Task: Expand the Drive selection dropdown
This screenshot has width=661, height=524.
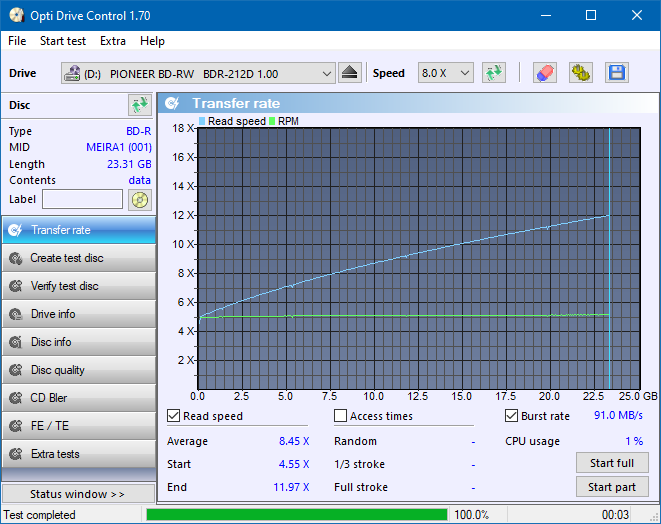Action: coord(327,74)
